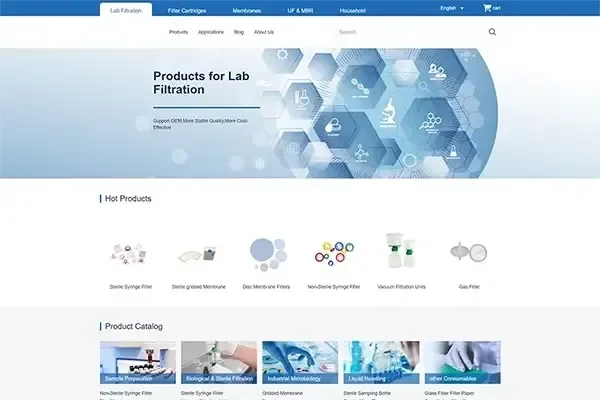Open Sterile gridded Membrane product image

pos(198,254)
